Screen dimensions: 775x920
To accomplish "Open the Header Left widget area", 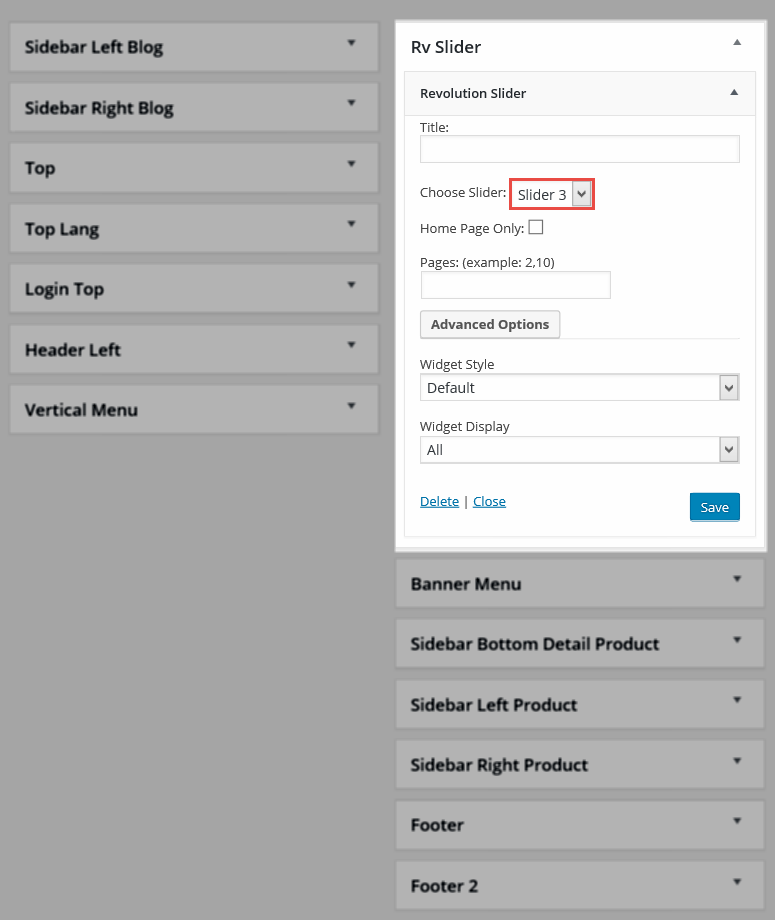I will 194,350.
